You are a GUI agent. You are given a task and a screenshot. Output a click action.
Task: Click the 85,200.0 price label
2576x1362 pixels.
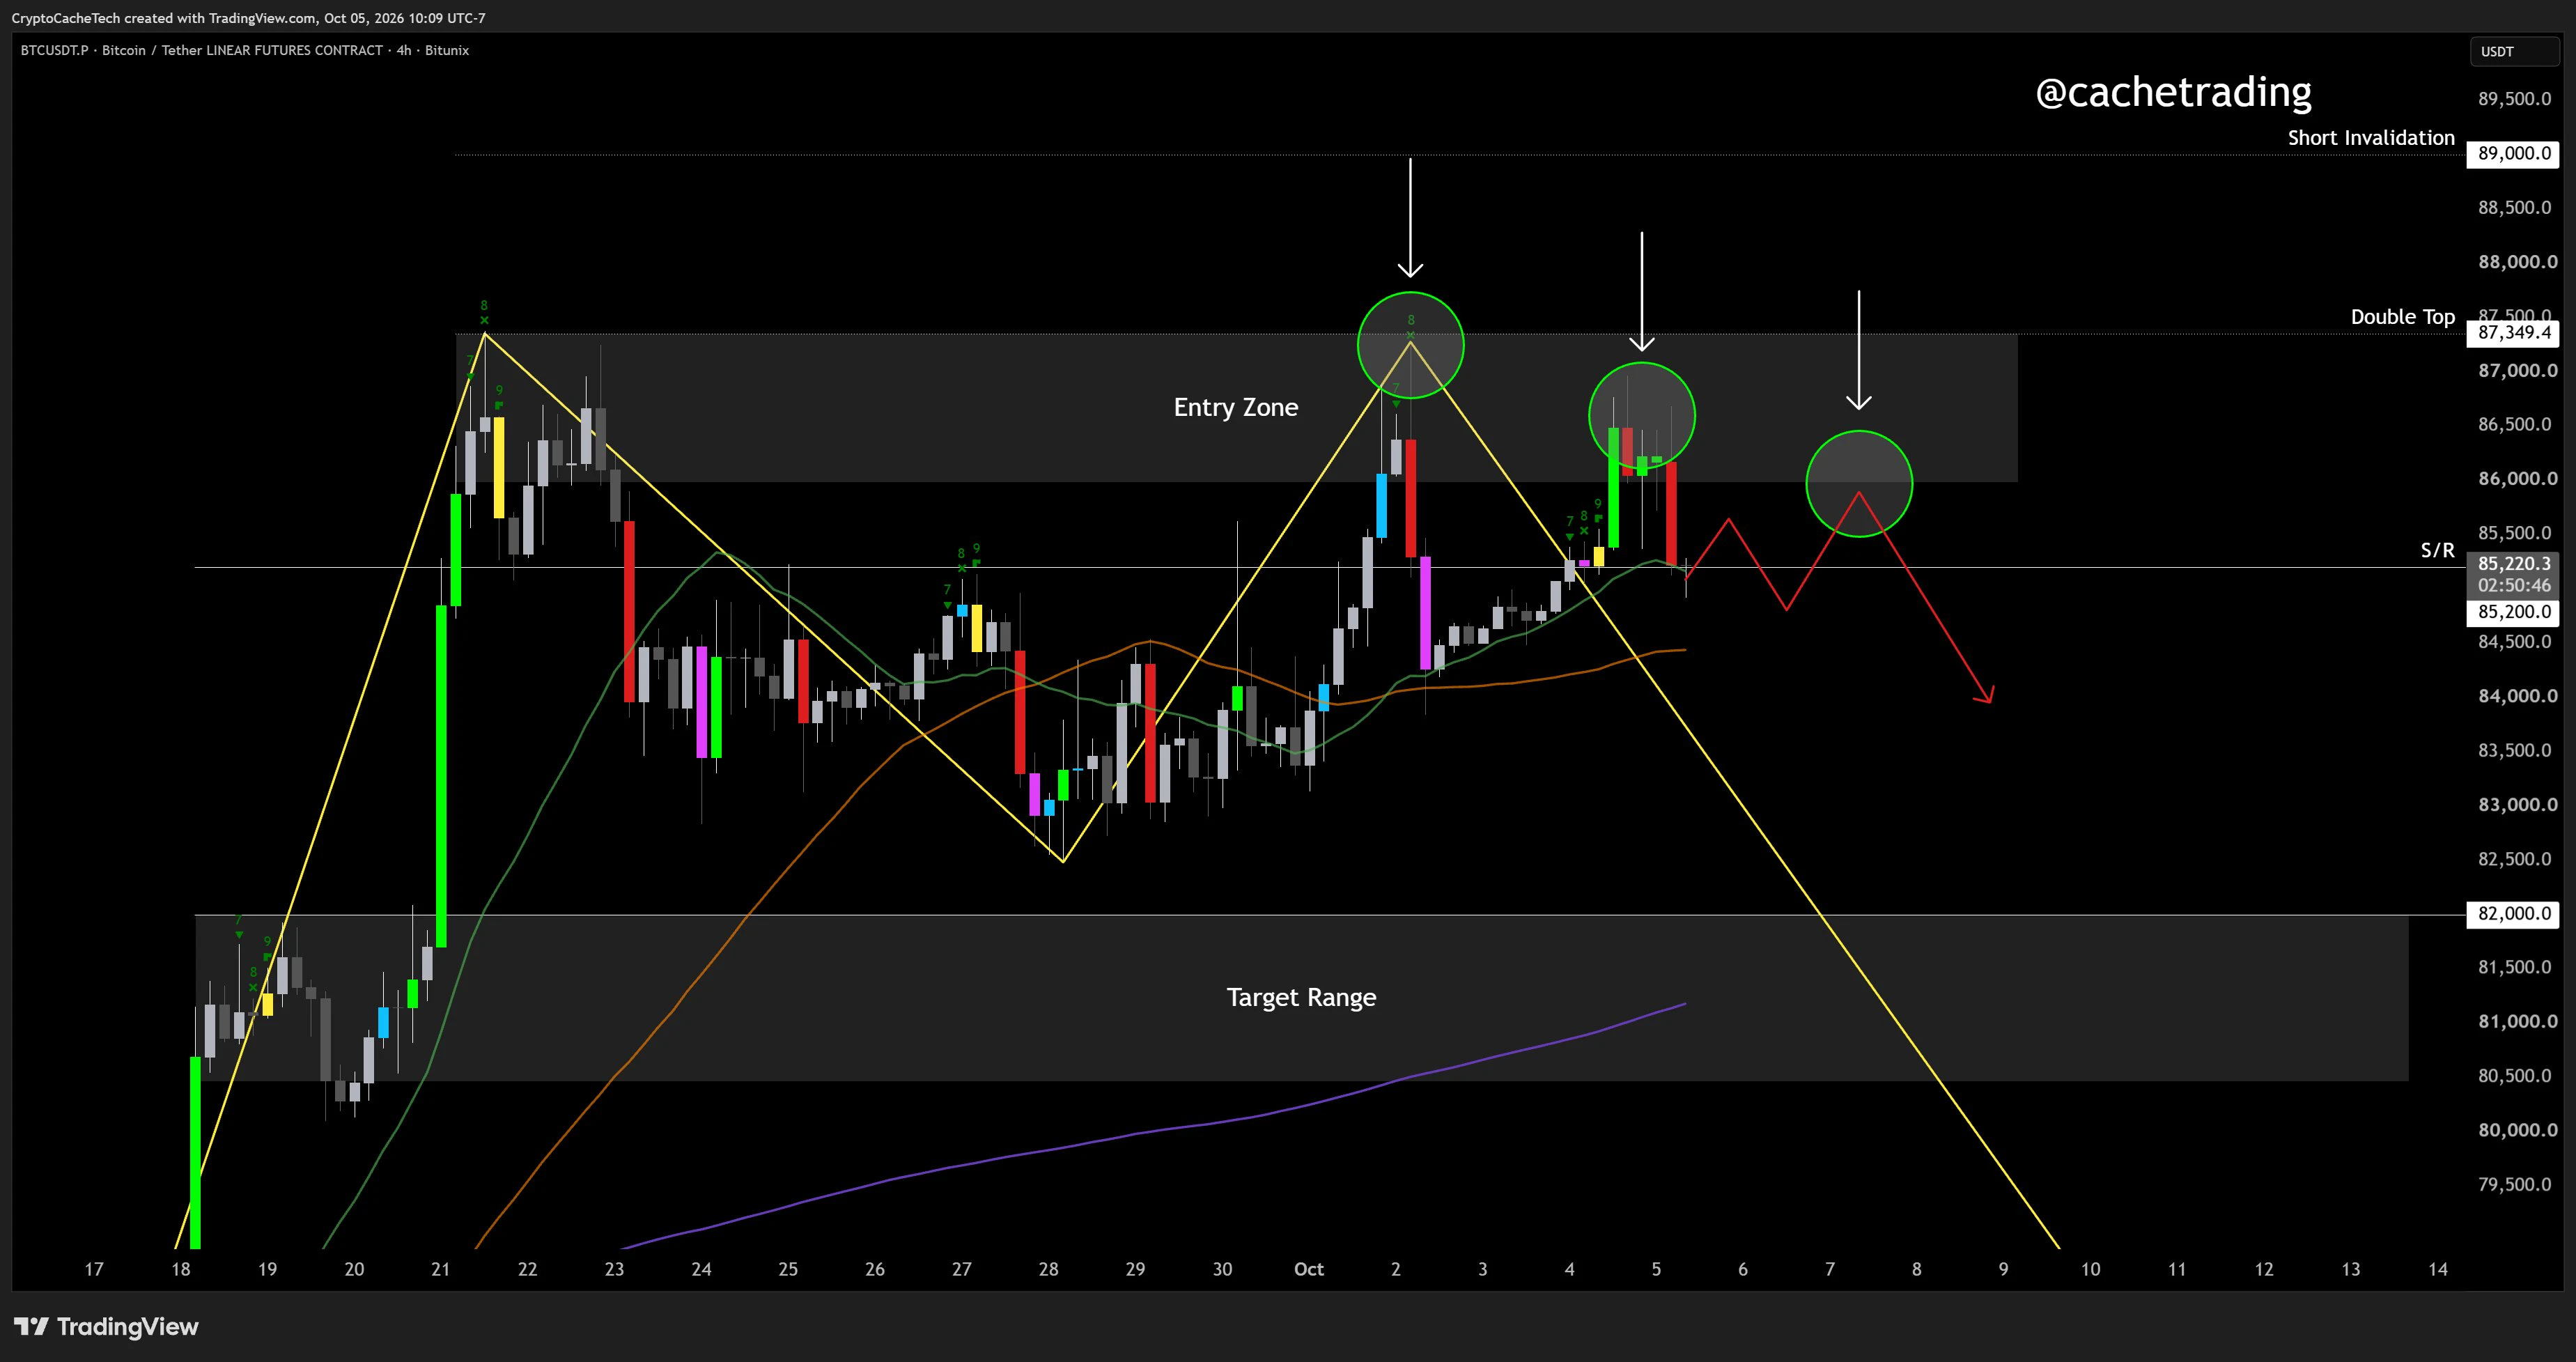click(x=2513, y=612)
